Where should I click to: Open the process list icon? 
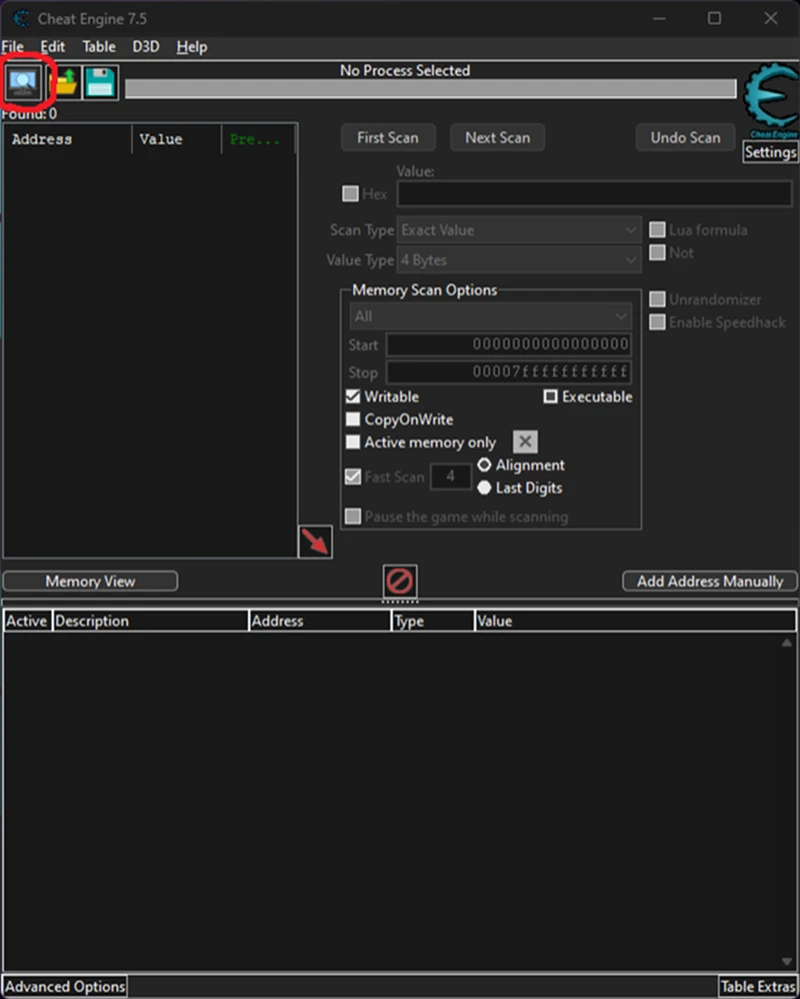pos(24,82)
